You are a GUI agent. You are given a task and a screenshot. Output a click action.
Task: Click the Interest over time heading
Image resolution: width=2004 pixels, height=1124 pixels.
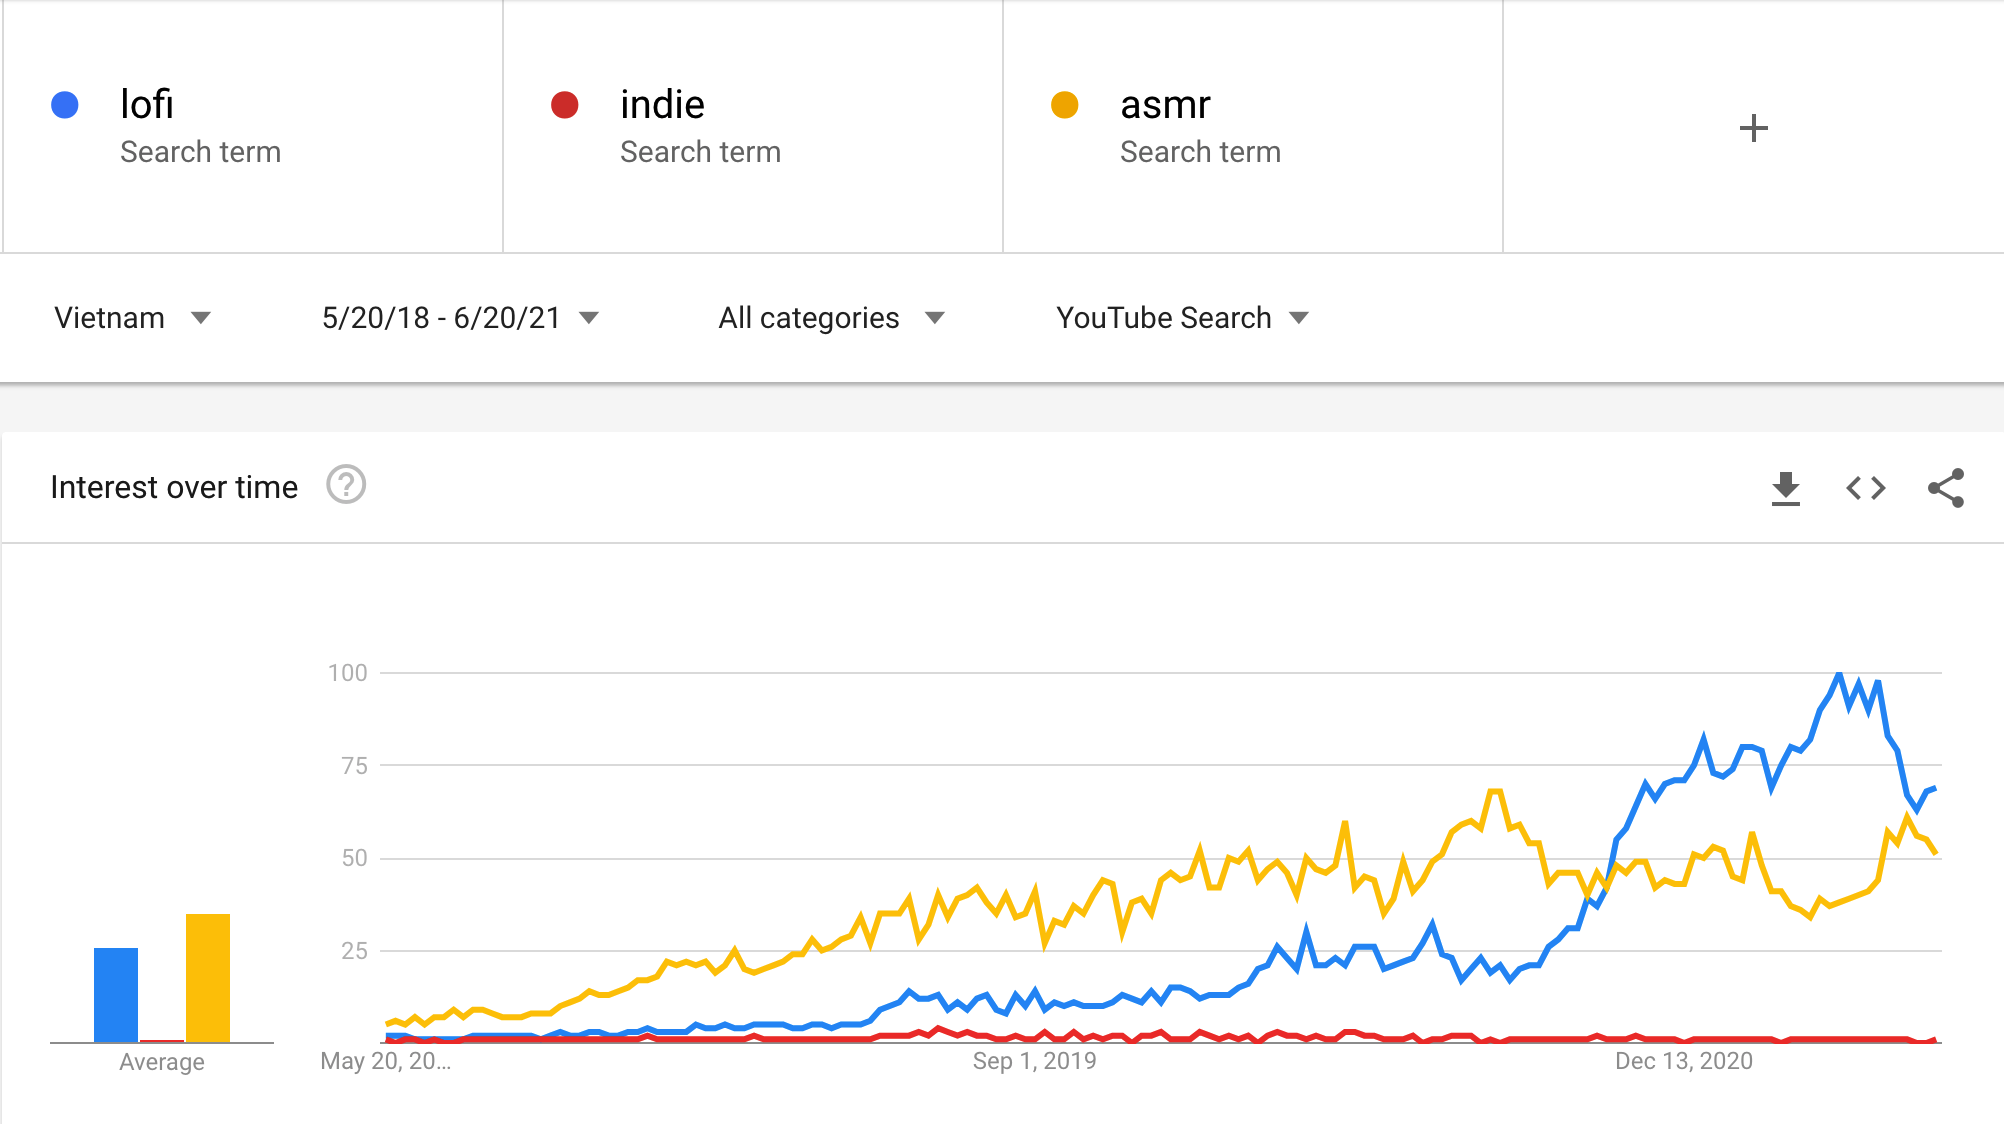click(x=174, y=487)
